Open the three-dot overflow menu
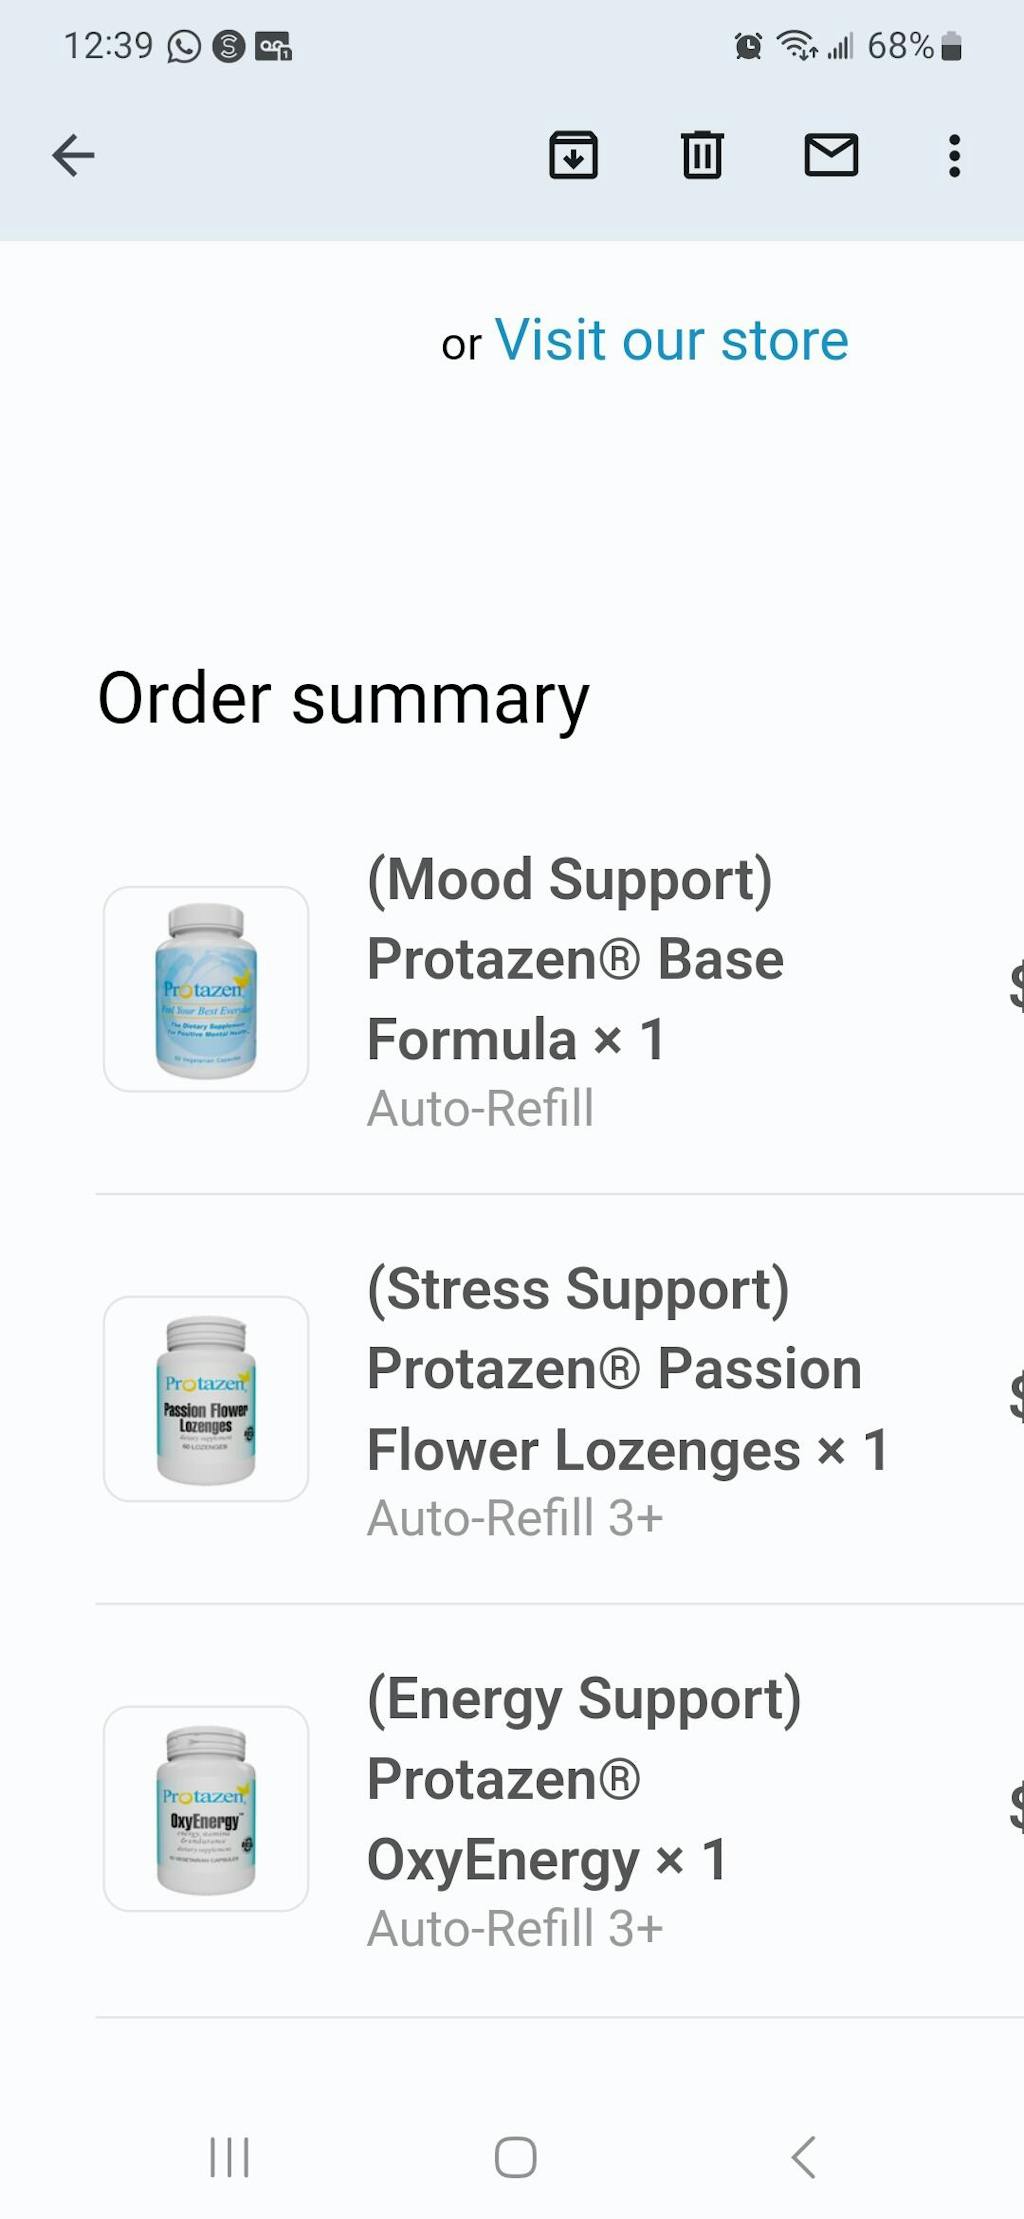 954,156
